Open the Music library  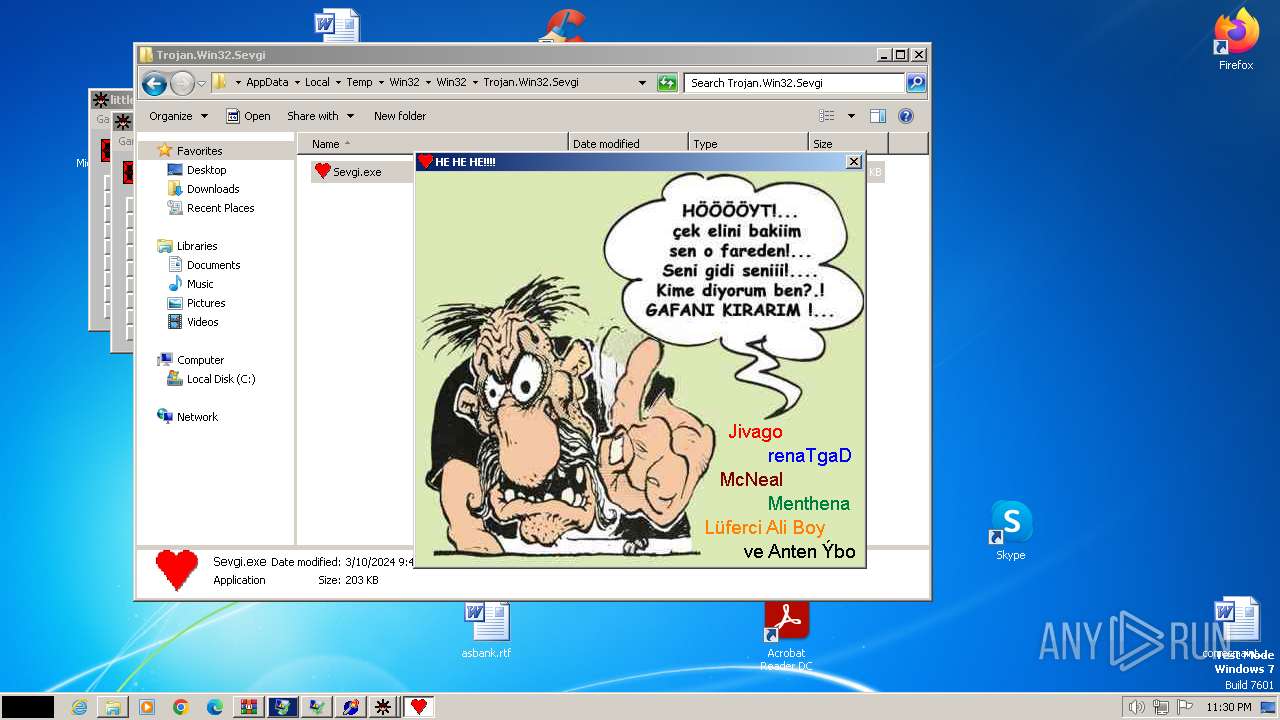click(200, 284)
